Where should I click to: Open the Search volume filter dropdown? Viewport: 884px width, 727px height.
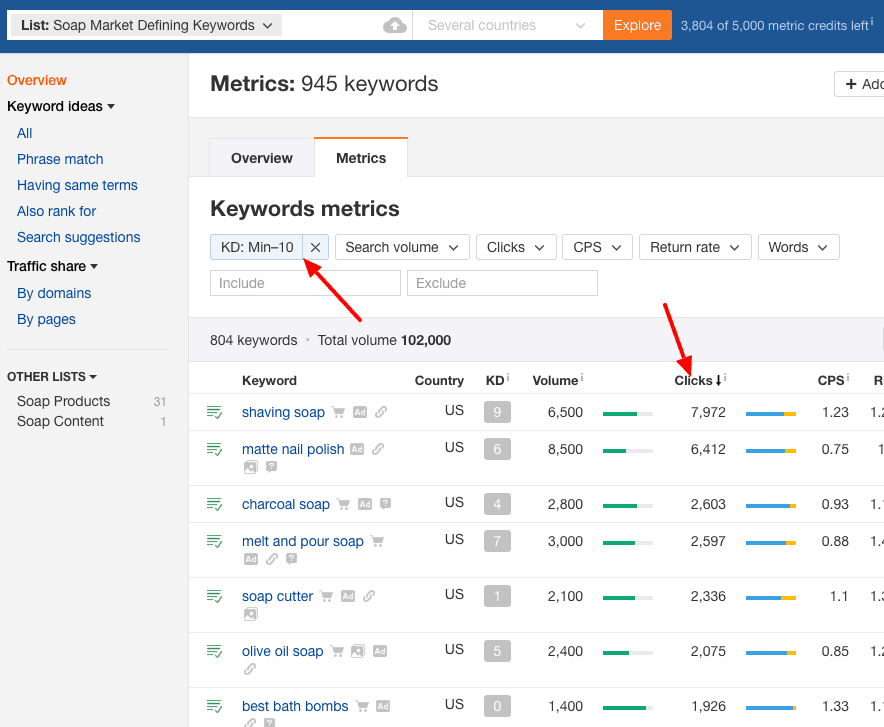(401, 247)
